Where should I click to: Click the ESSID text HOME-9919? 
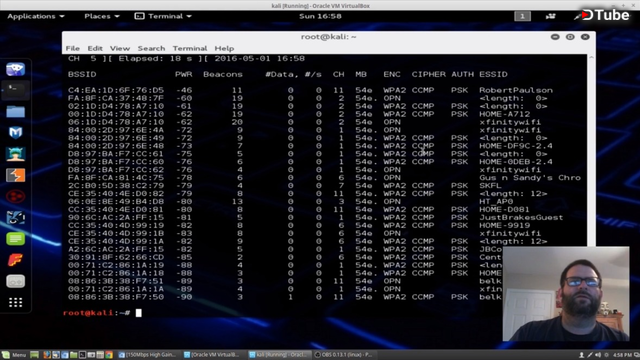coord(504,225)
